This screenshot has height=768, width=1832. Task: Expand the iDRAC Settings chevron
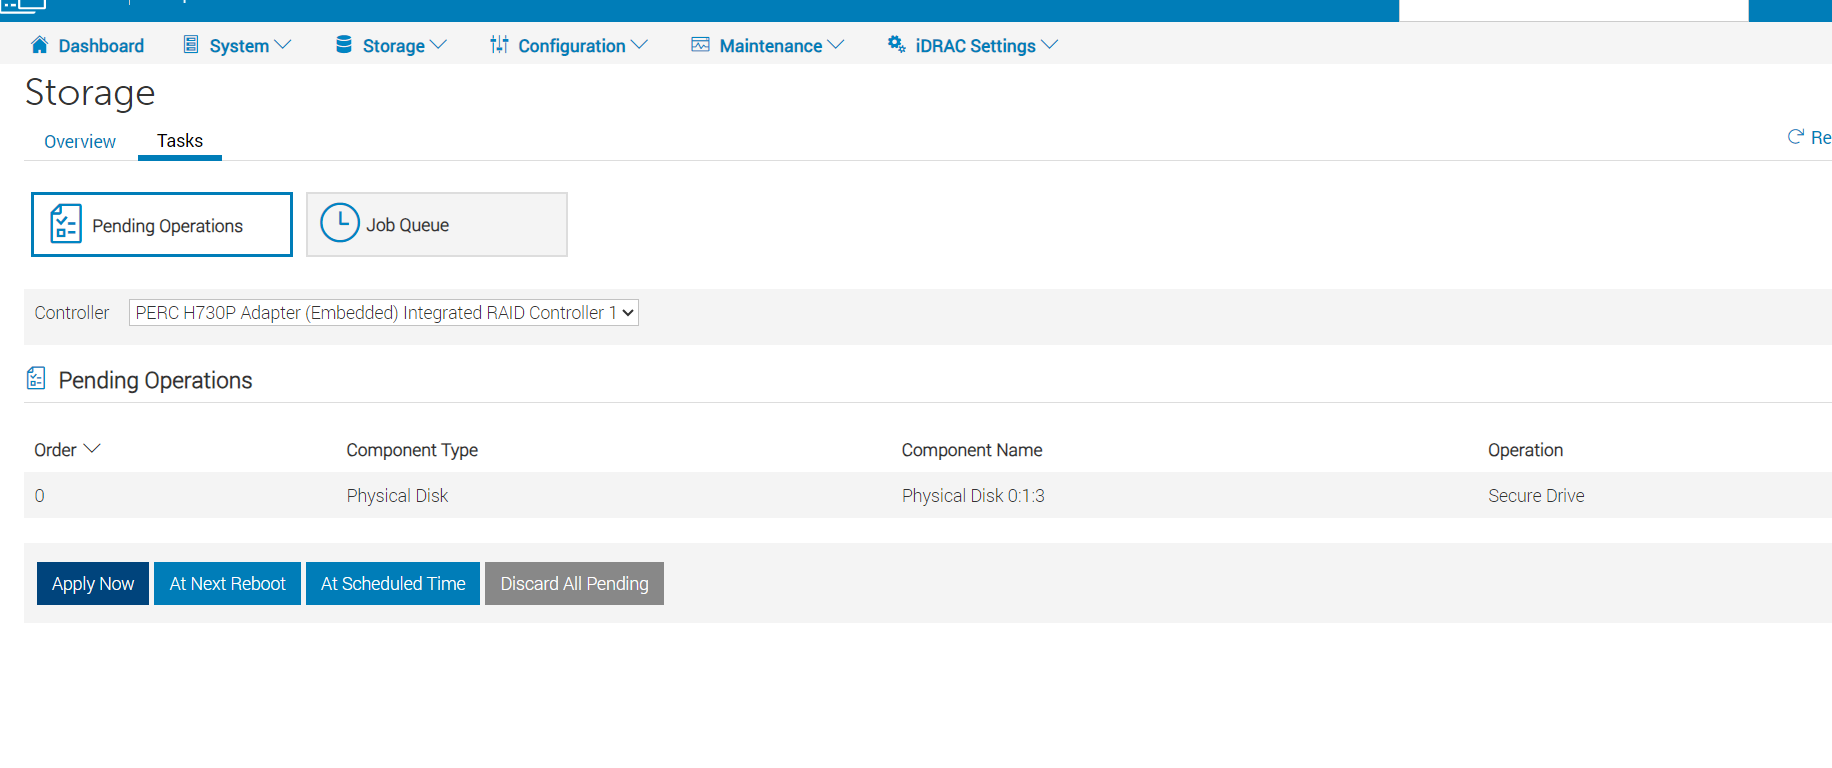pos(1049,45)
